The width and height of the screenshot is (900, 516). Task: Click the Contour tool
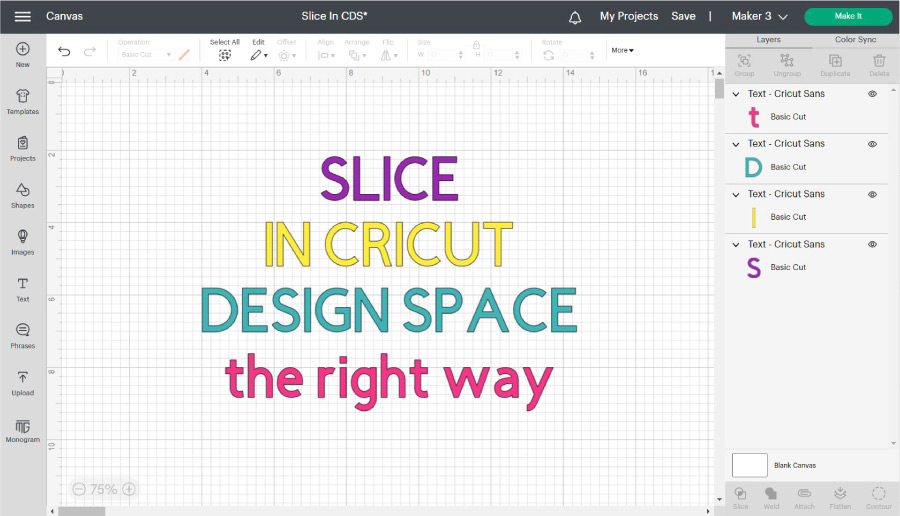pos(878,498)
